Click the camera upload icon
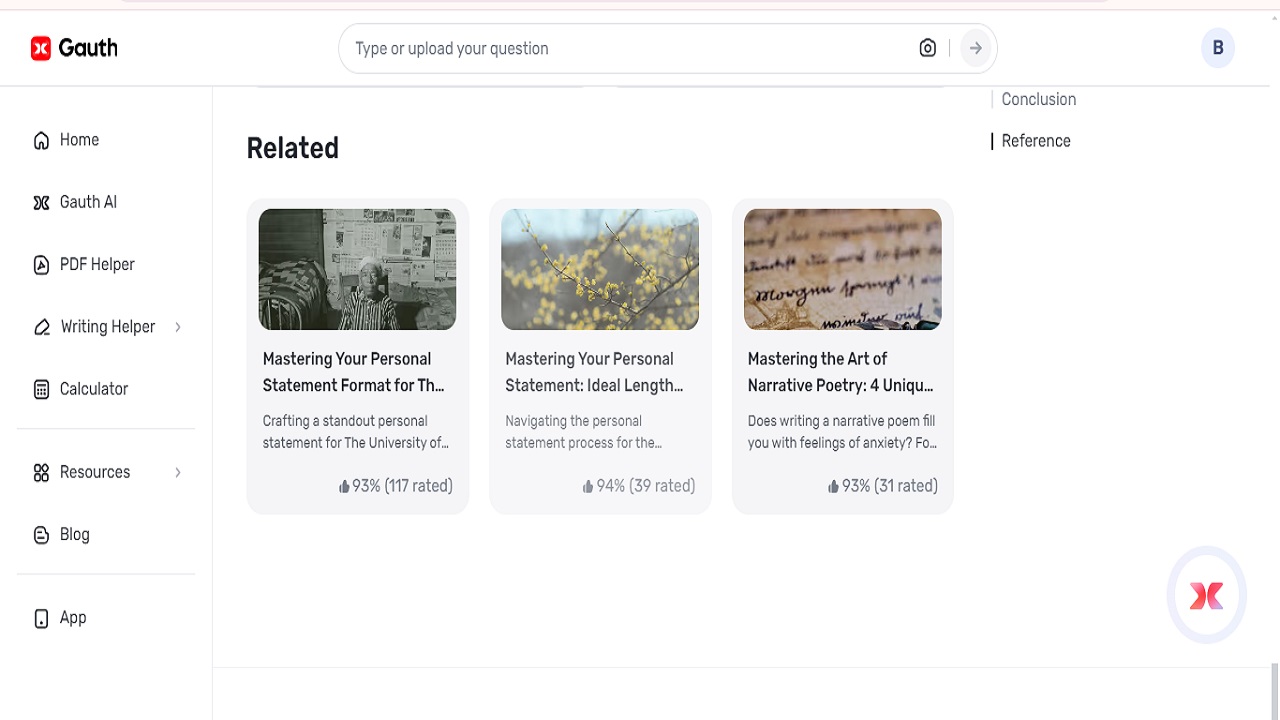1280x720 pixels. (x=928, y=48)
